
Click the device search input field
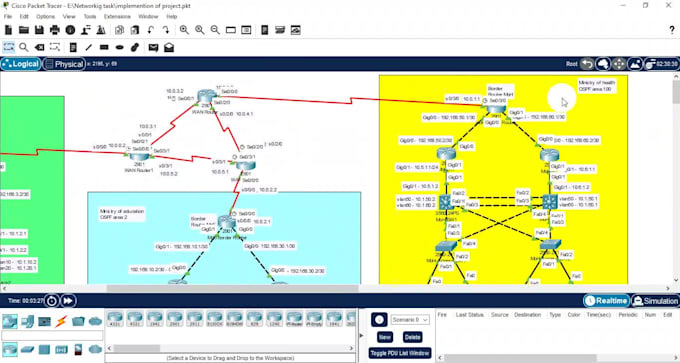coord(52,335)
